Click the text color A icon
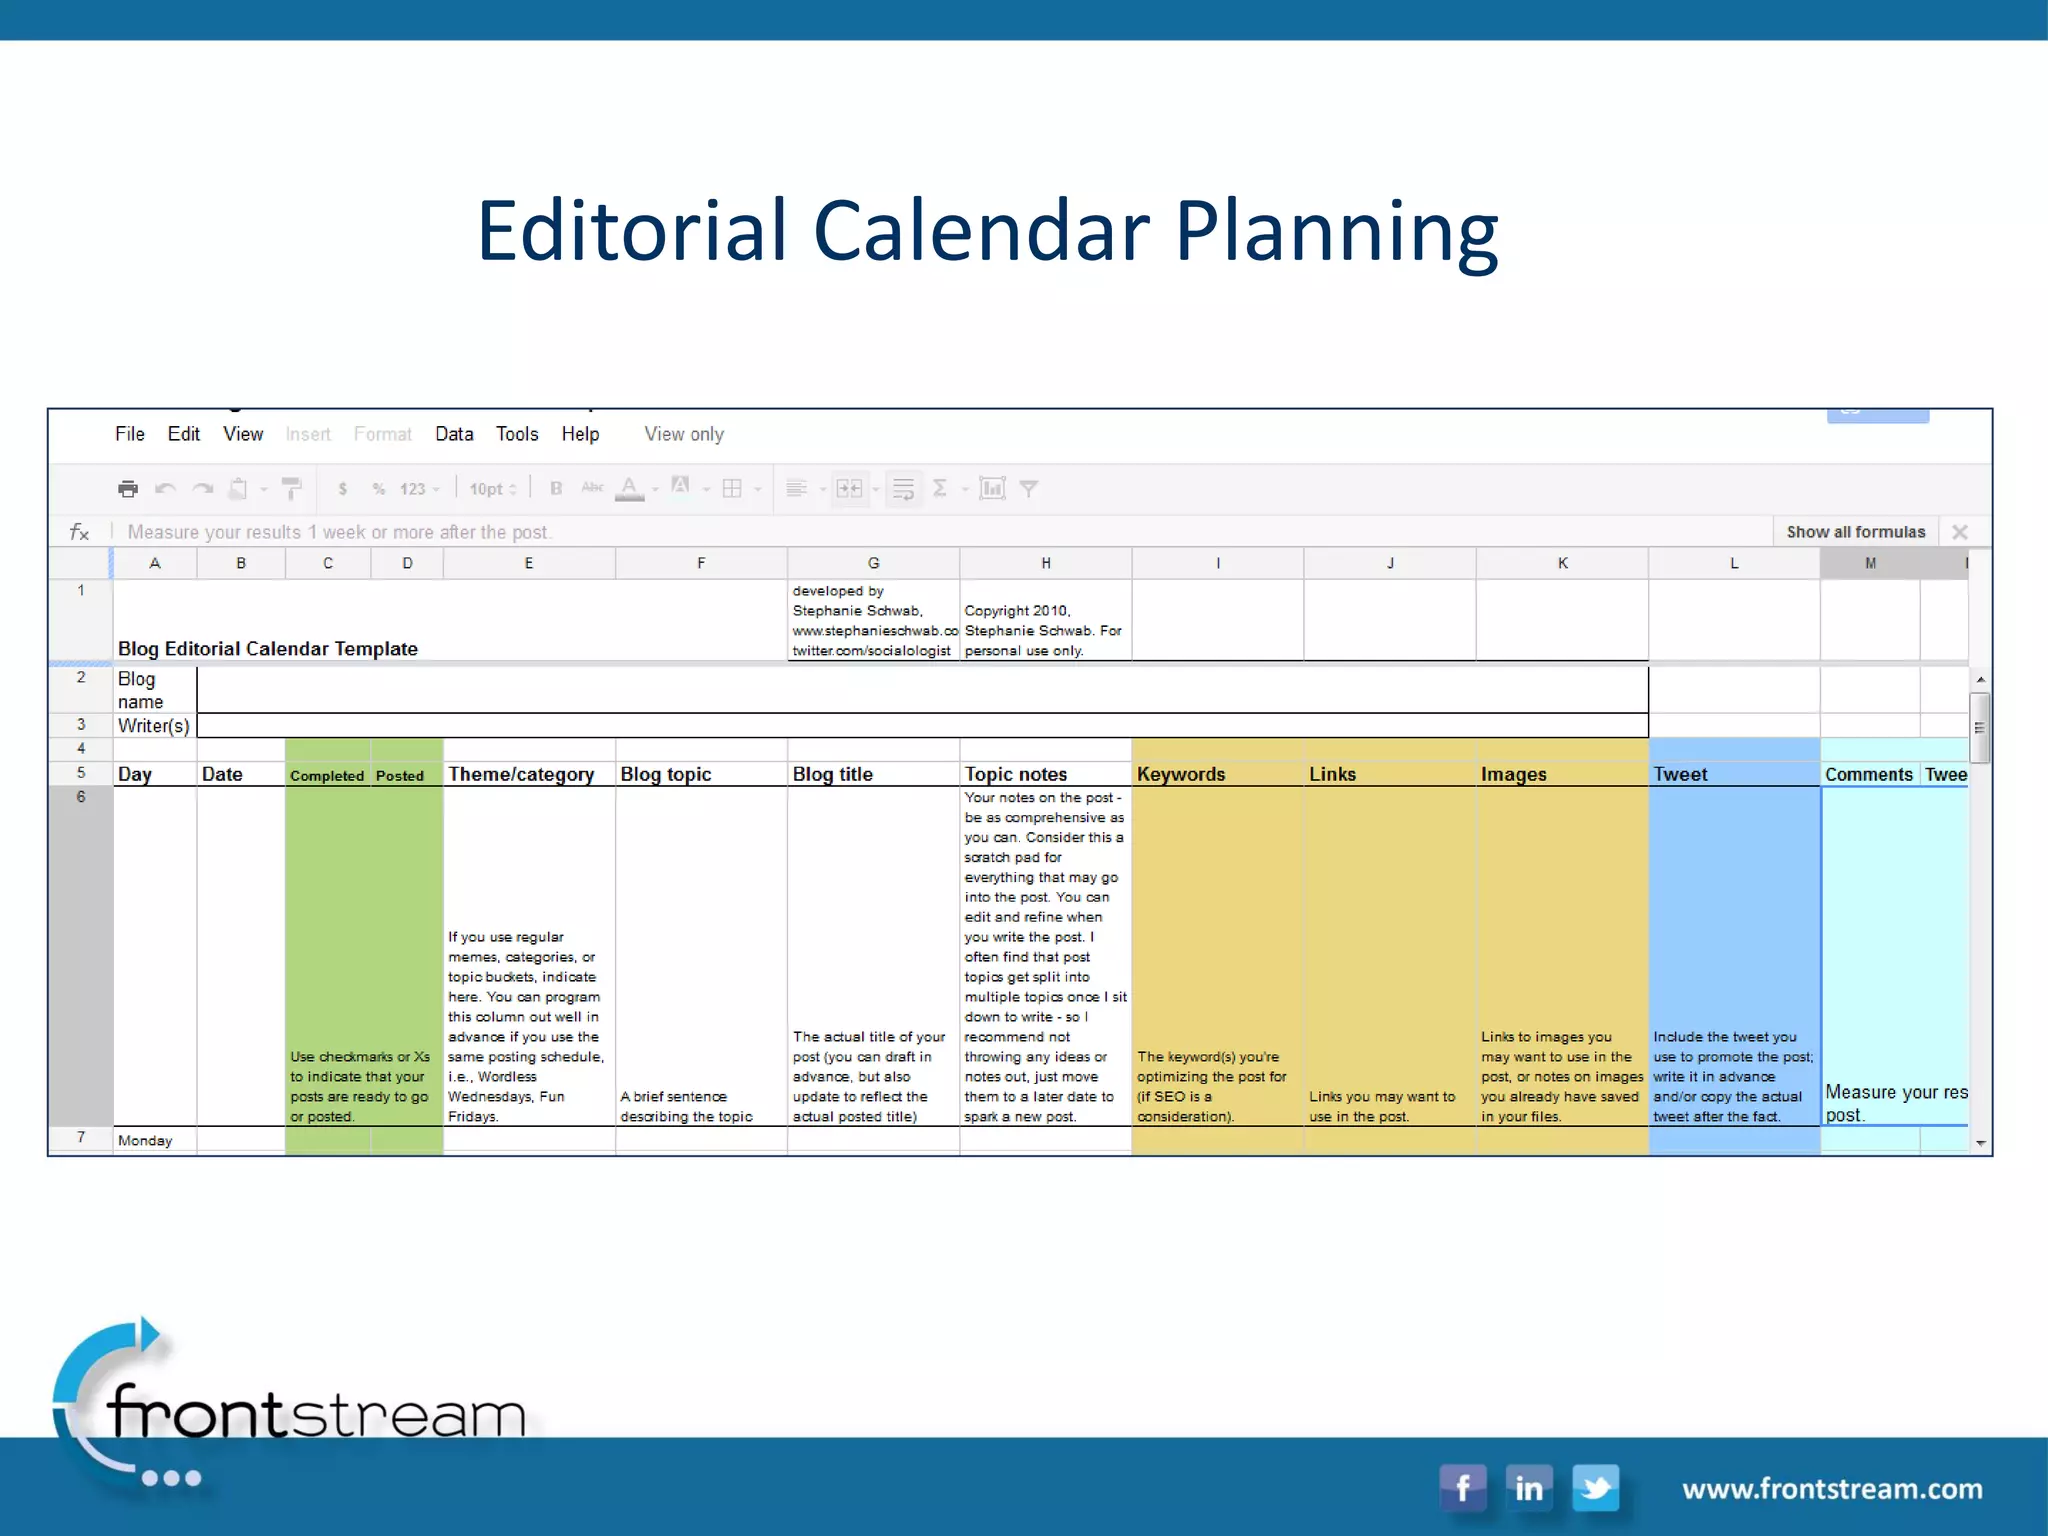The width and height of the screenshot is (2048, 1536). click(x=629, y=488)
